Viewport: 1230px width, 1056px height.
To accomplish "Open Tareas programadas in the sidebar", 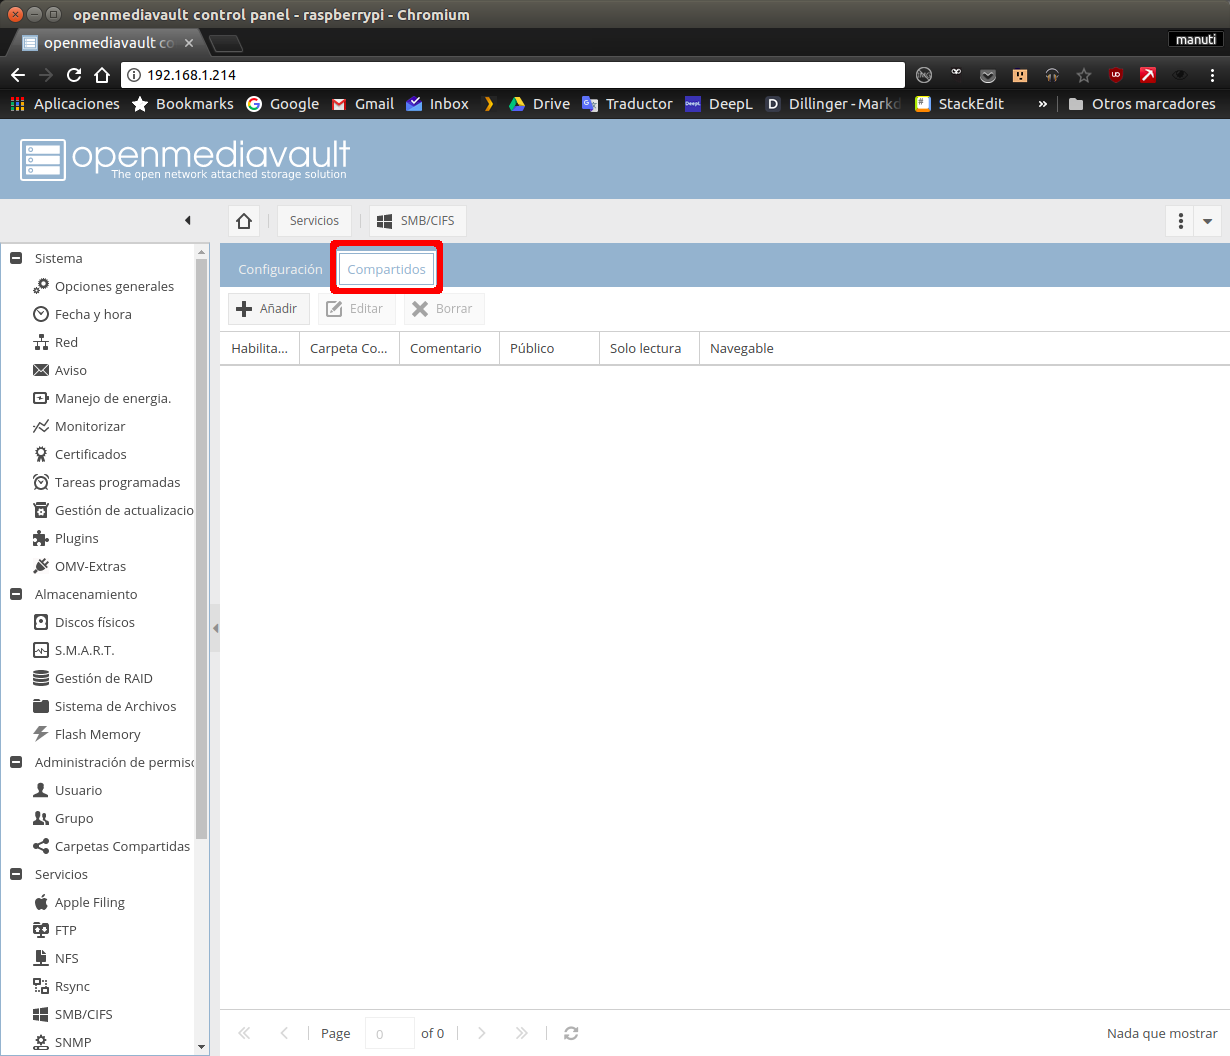I will [x=117, y=482].
